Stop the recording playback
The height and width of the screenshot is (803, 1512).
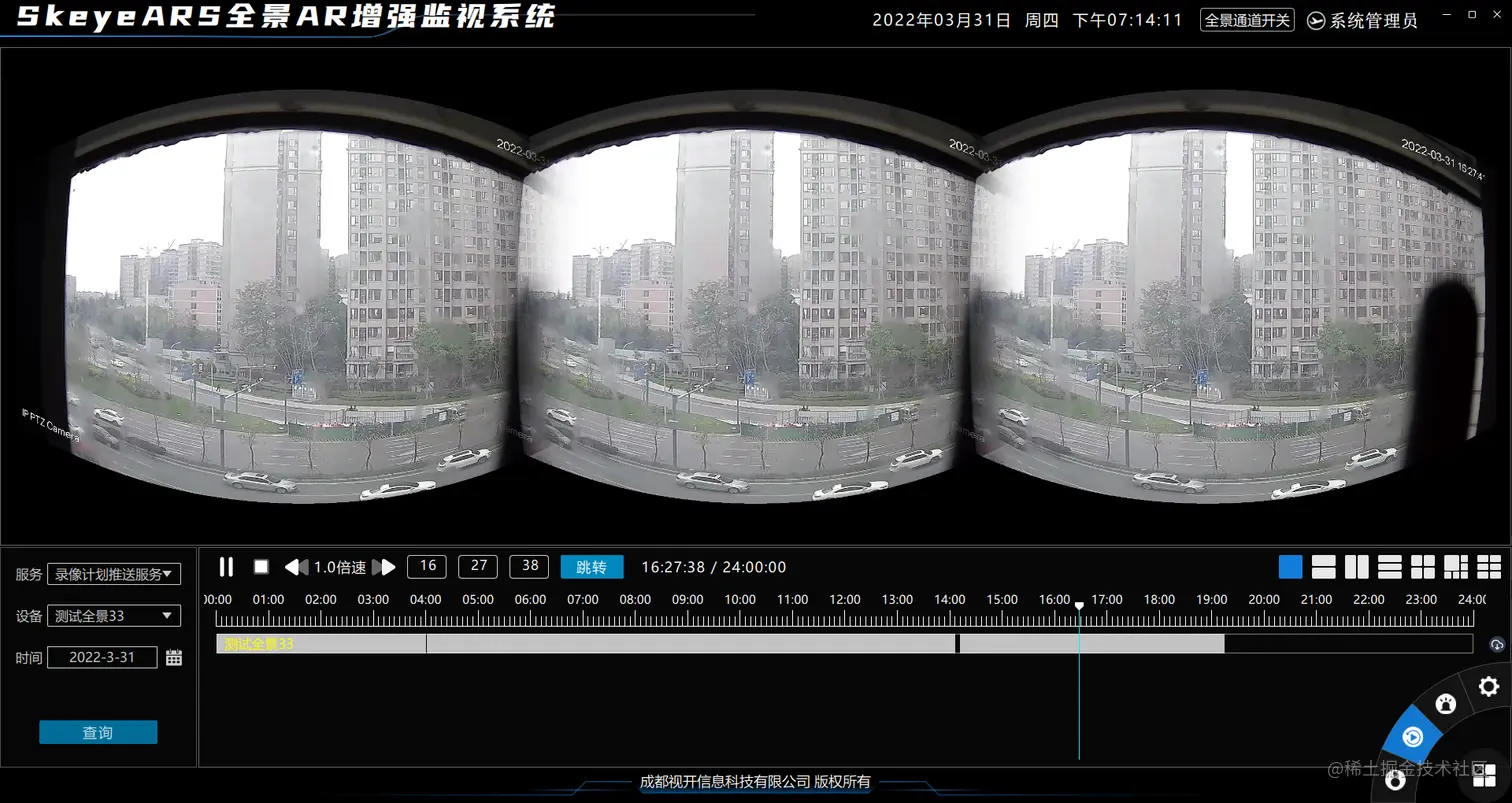coord(261,567)
